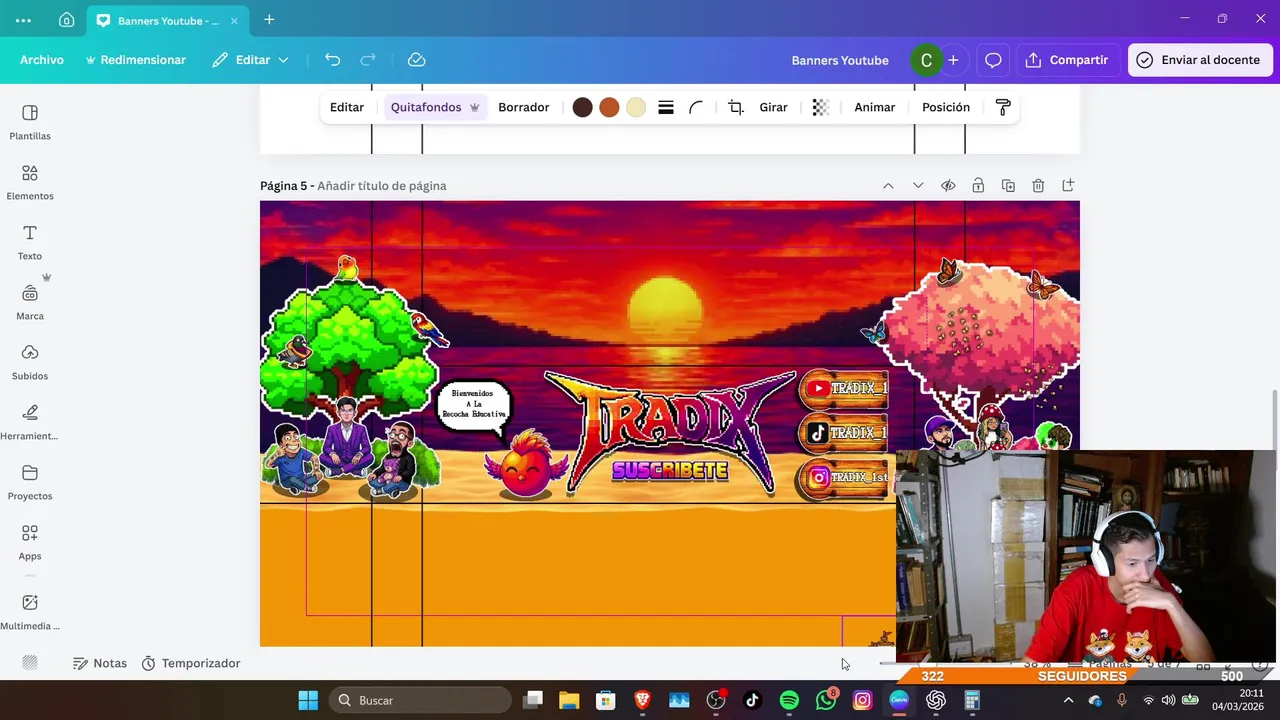Open Spotify from the taskbar
This screenshot has height=720, width=1280.
pyautogui.click(x=789, y=700)
